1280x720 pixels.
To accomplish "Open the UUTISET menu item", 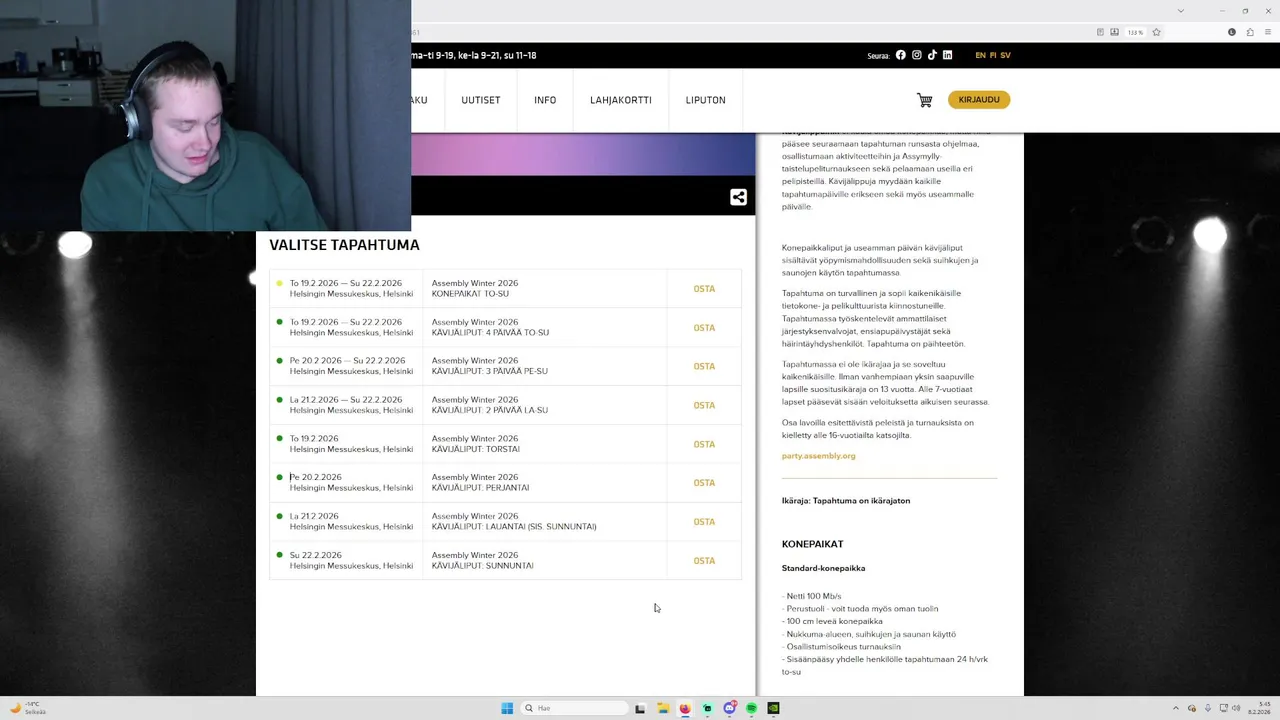I will click(x=480, y=100).
